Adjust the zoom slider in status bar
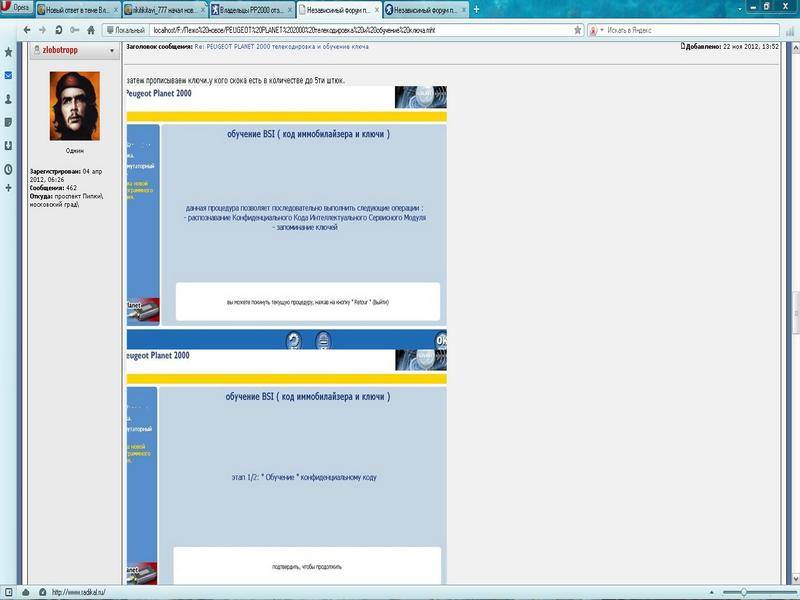The image size is (800, 600). point(743,592)
